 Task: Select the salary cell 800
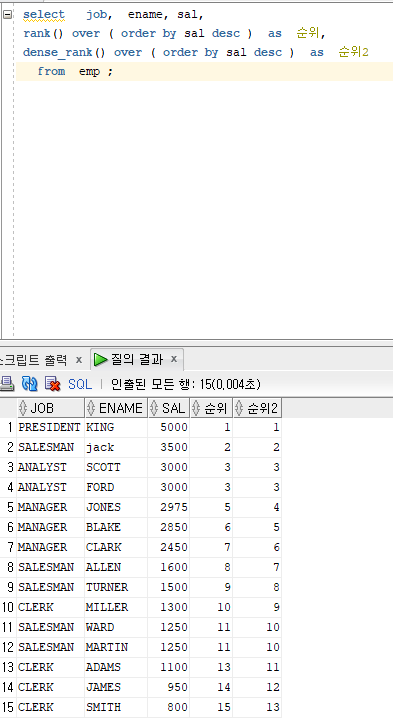169,707
